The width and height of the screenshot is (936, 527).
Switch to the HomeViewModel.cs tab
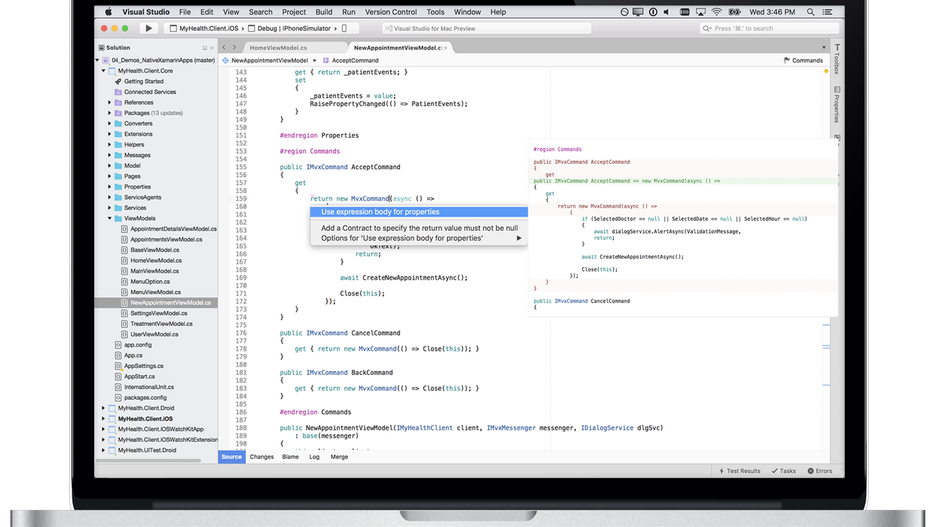point(278,47)
